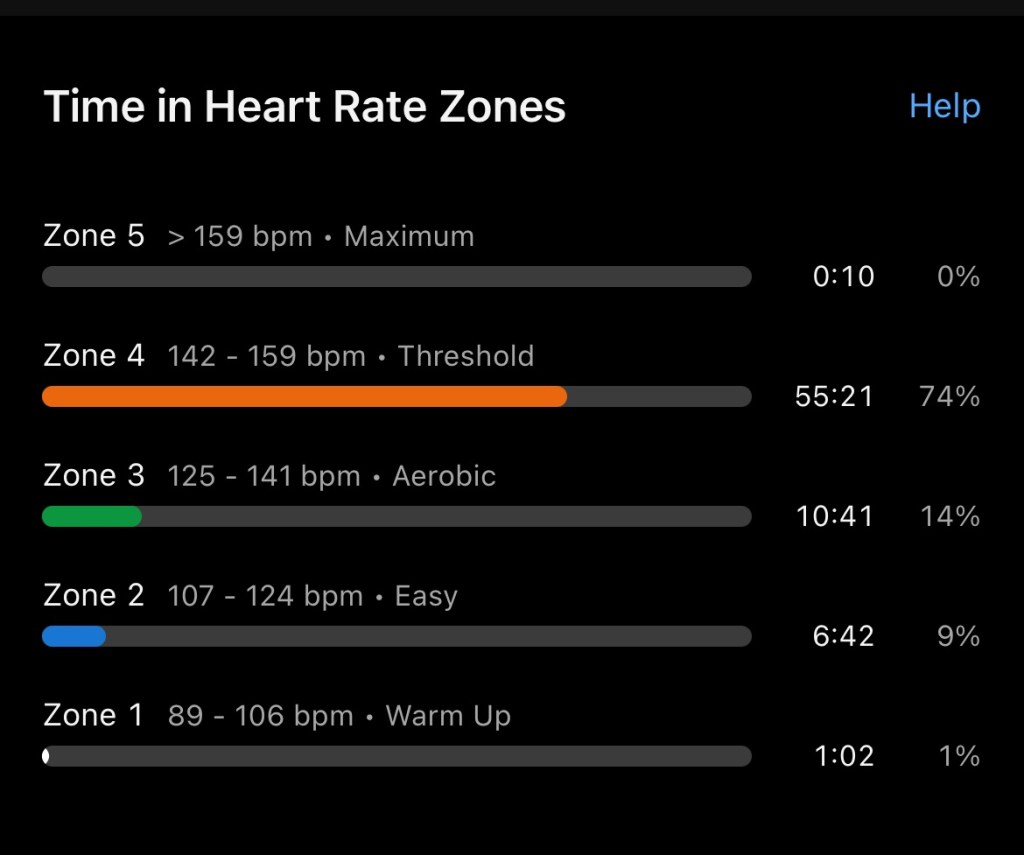
Task: Click the 14% percentage value
Action: 949,516
